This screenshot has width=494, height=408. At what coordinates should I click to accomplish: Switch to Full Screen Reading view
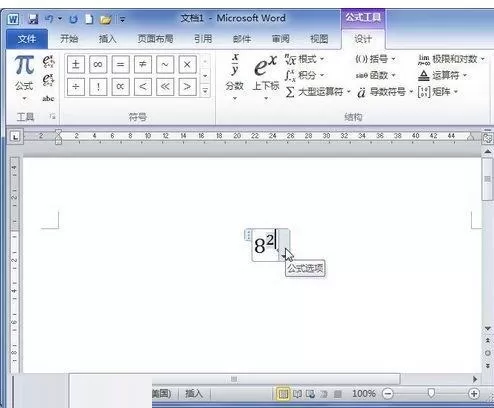(x=297, y=394)
